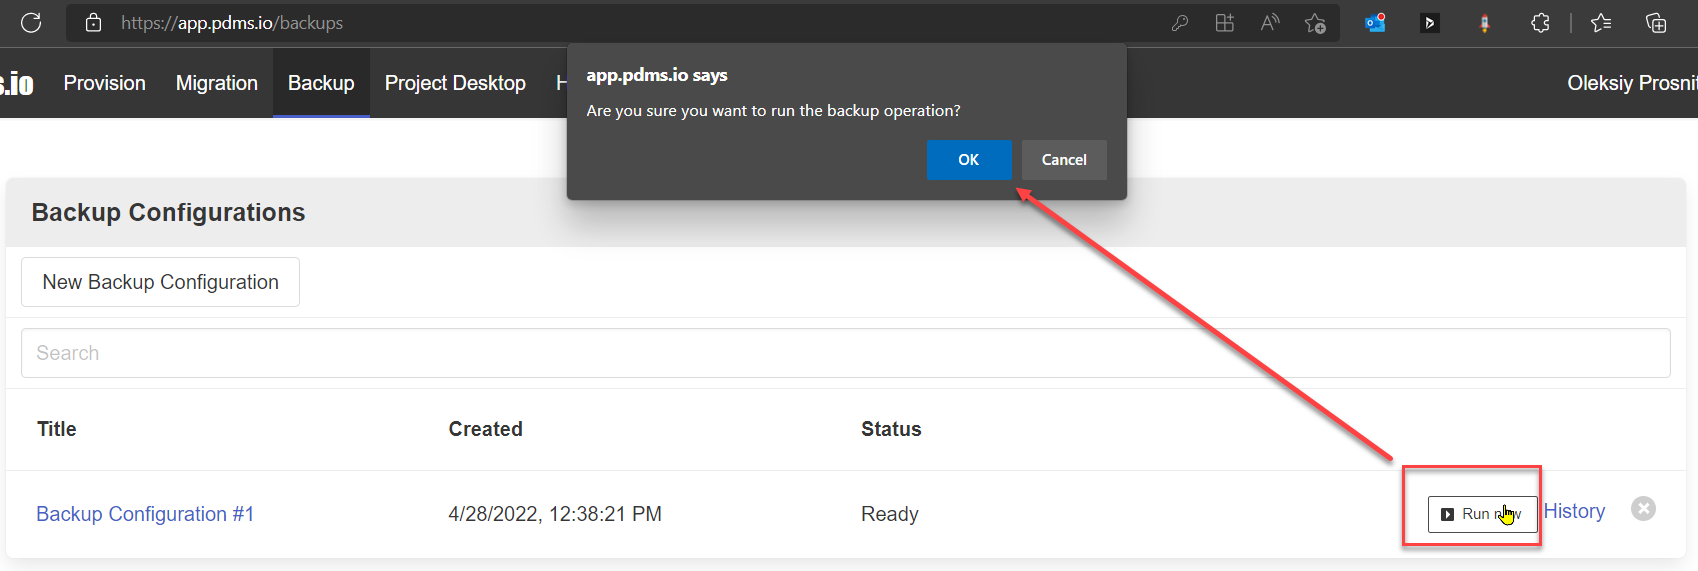Click the browser refresh icon
This screenshot has width=1698, height=571.
pos(31,23)
